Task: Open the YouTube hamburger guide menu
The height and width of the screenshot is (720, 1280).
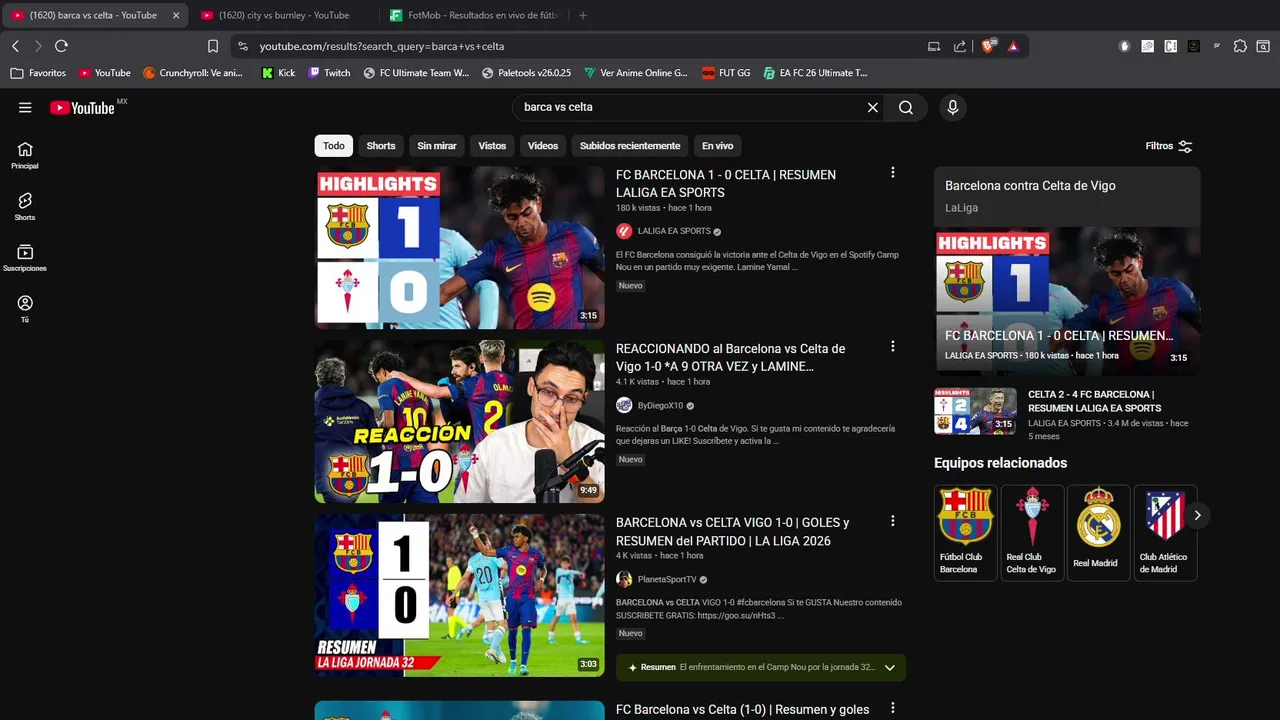Action: [25, 107]
